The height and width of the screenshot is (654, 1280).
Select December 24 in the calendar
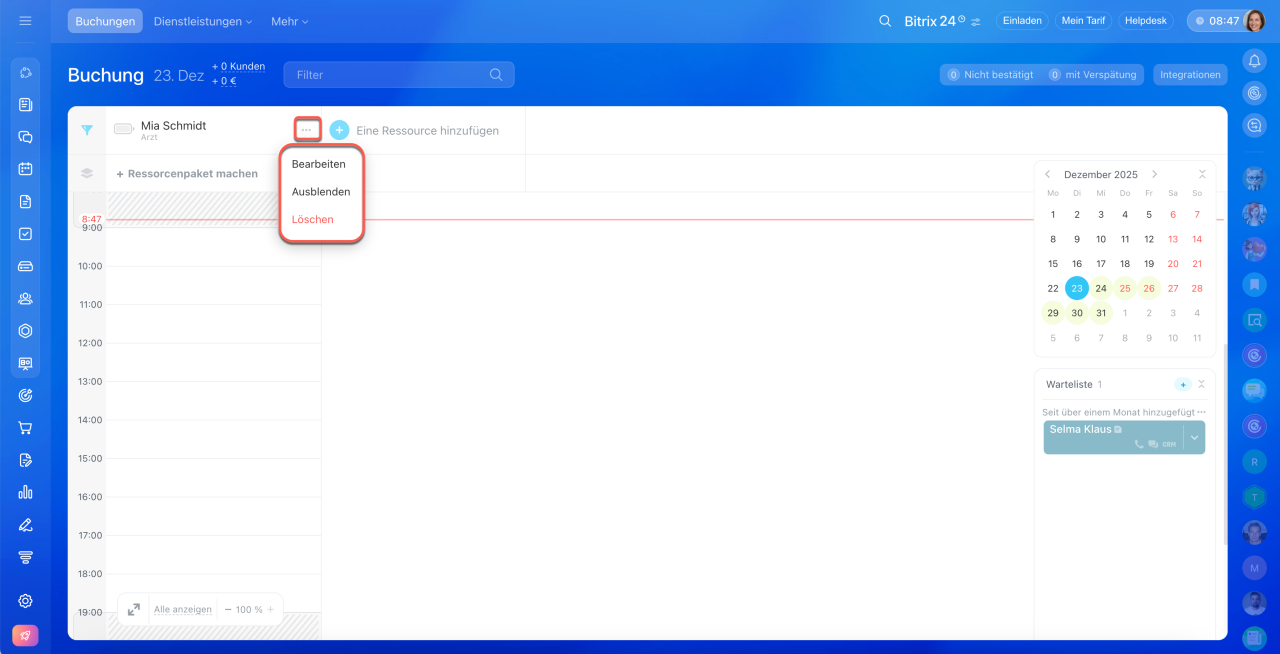pyautogui.click(x=1100, y=288)
